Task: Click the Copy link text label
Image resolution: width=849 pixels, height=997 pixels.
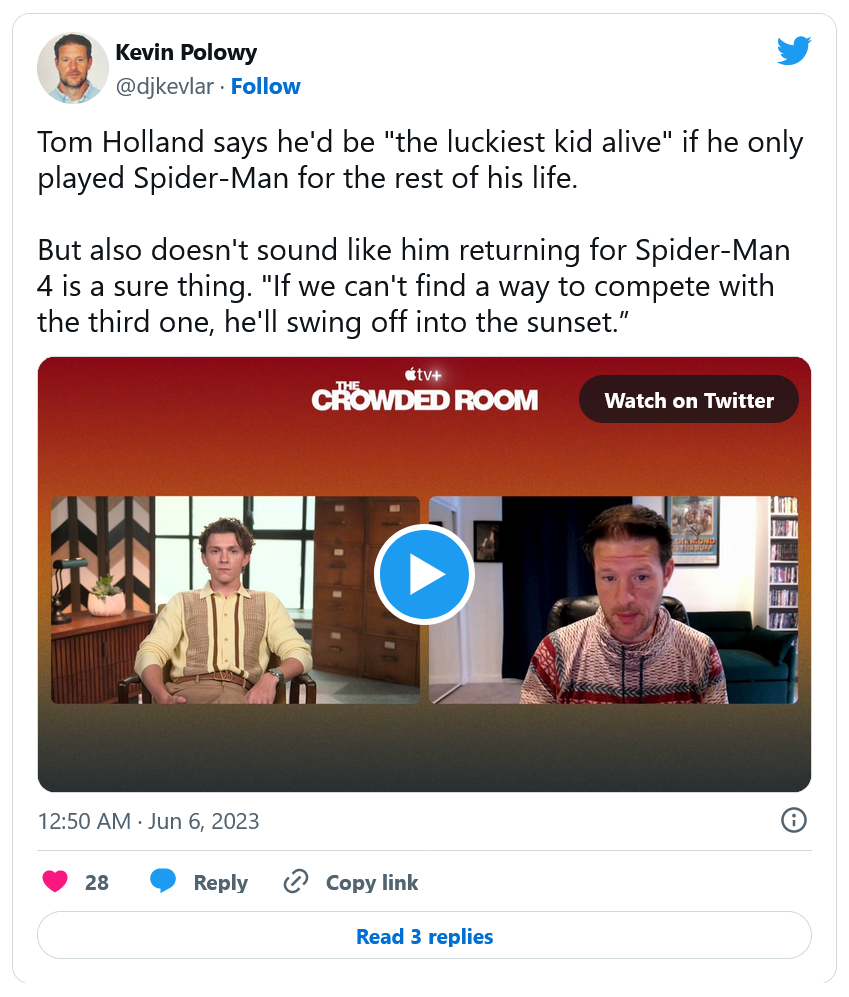Action: [x=372, y=883]
